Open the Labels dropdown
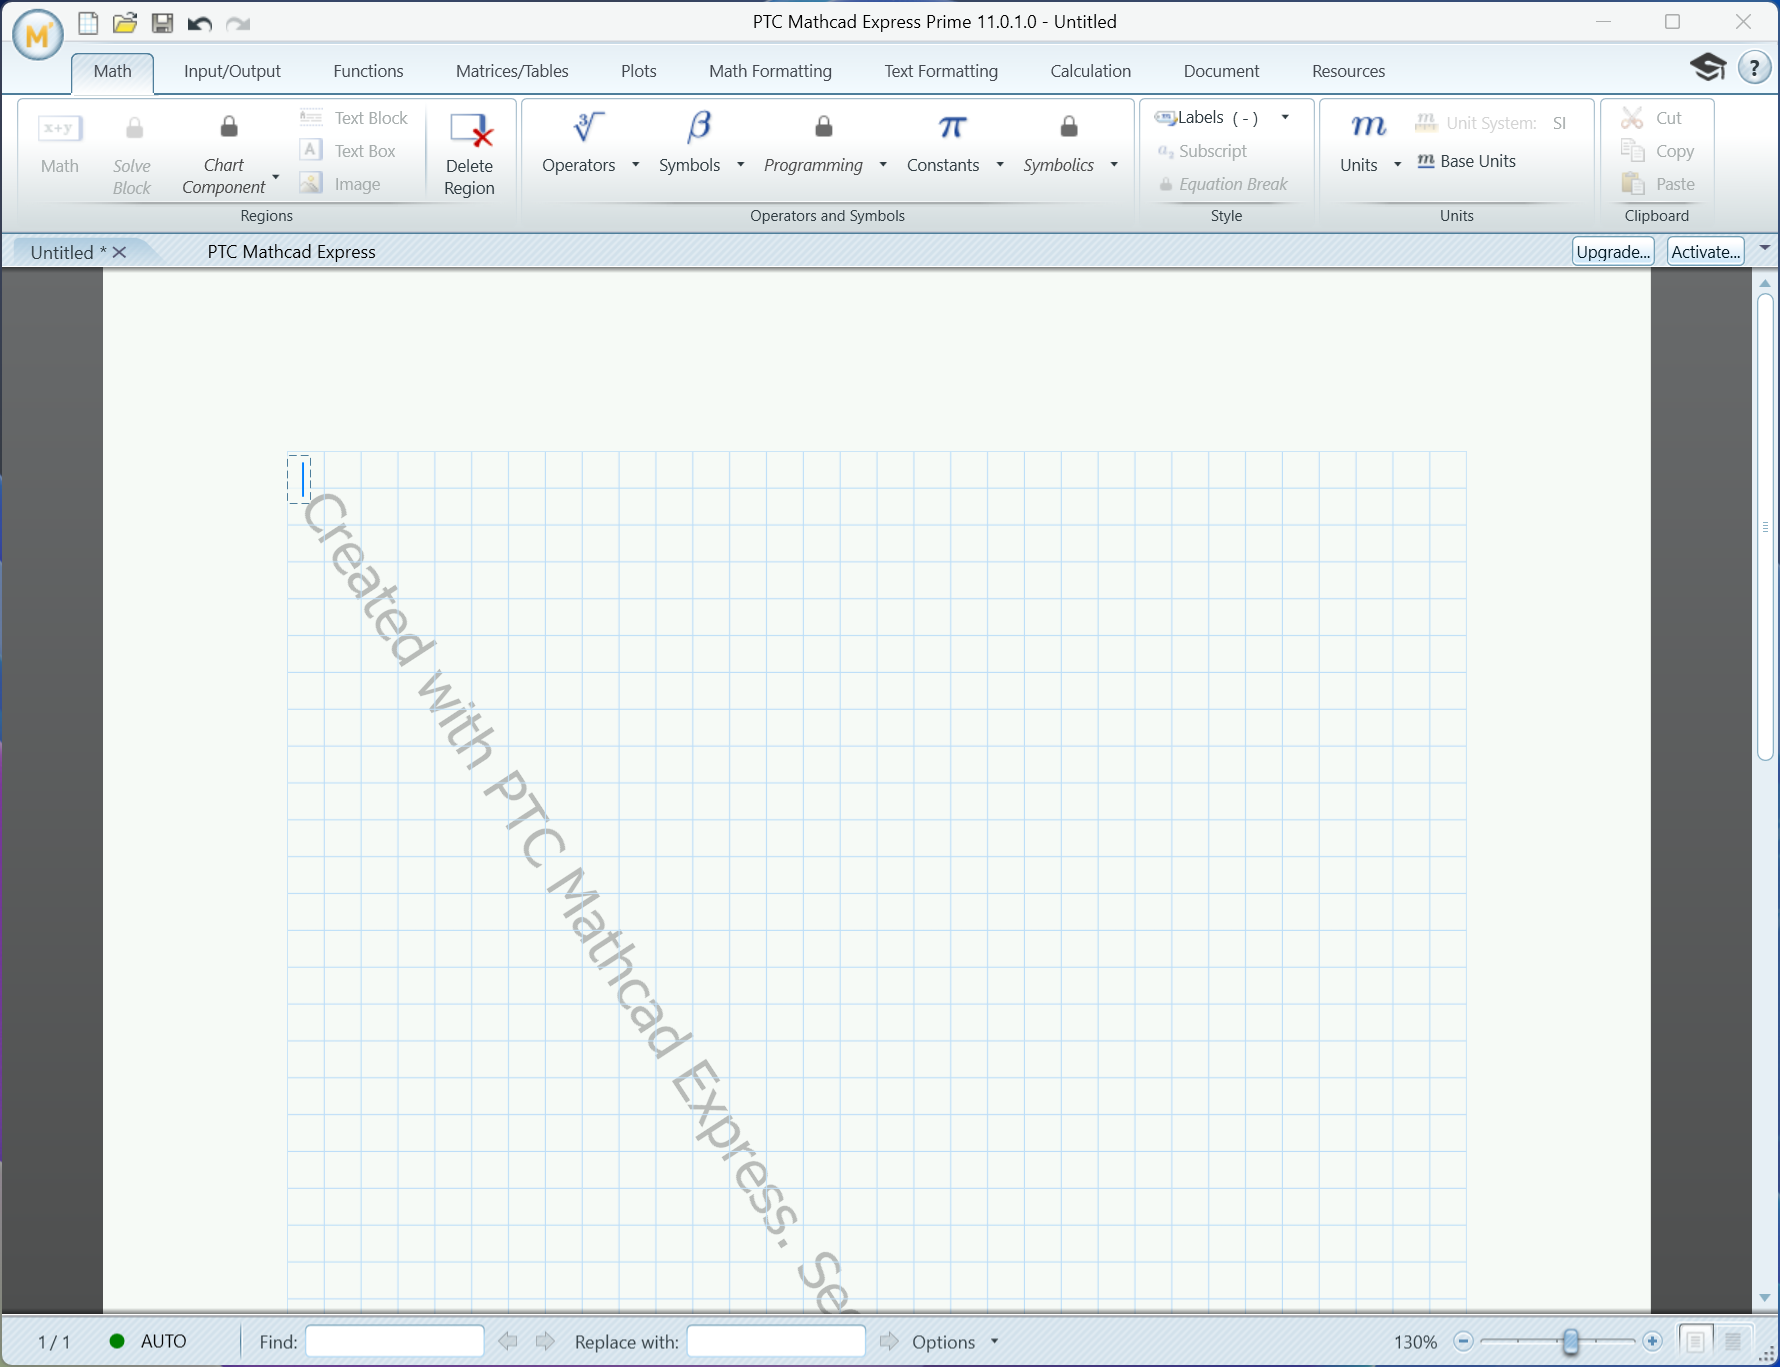 pos(1285,117)
